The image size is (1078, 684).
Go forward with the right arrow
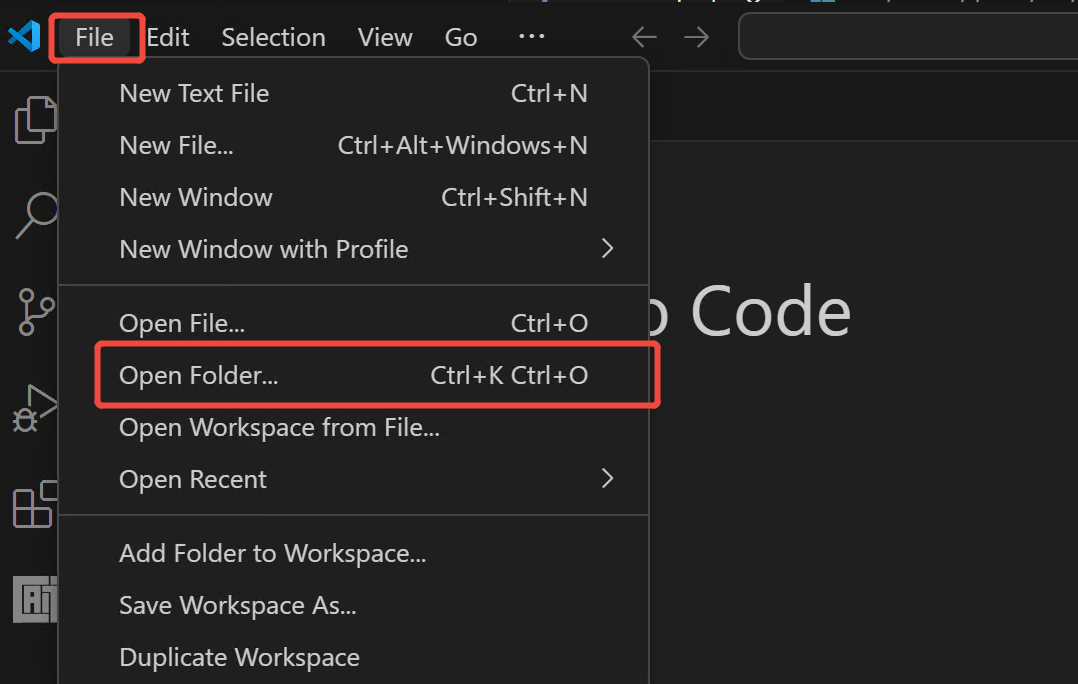(x=696, y=37)
